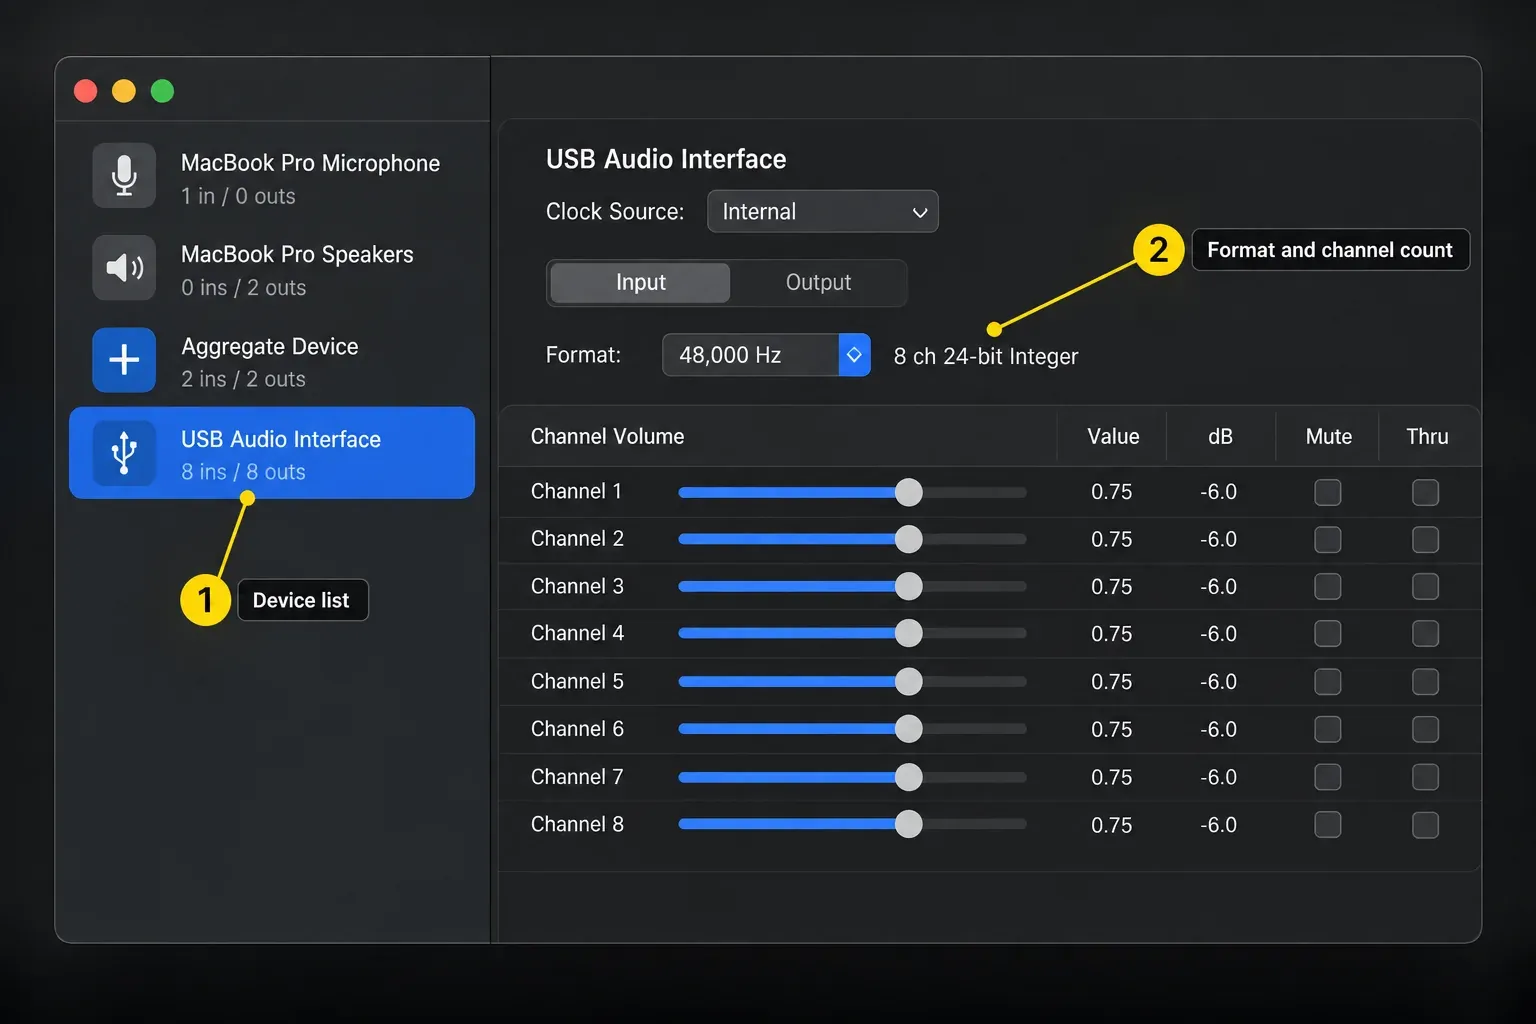Click the Channel 2 value 0.75
Viewport: 1536px width, 1024px height.
pyautogui.click(x=1112, y=540)
